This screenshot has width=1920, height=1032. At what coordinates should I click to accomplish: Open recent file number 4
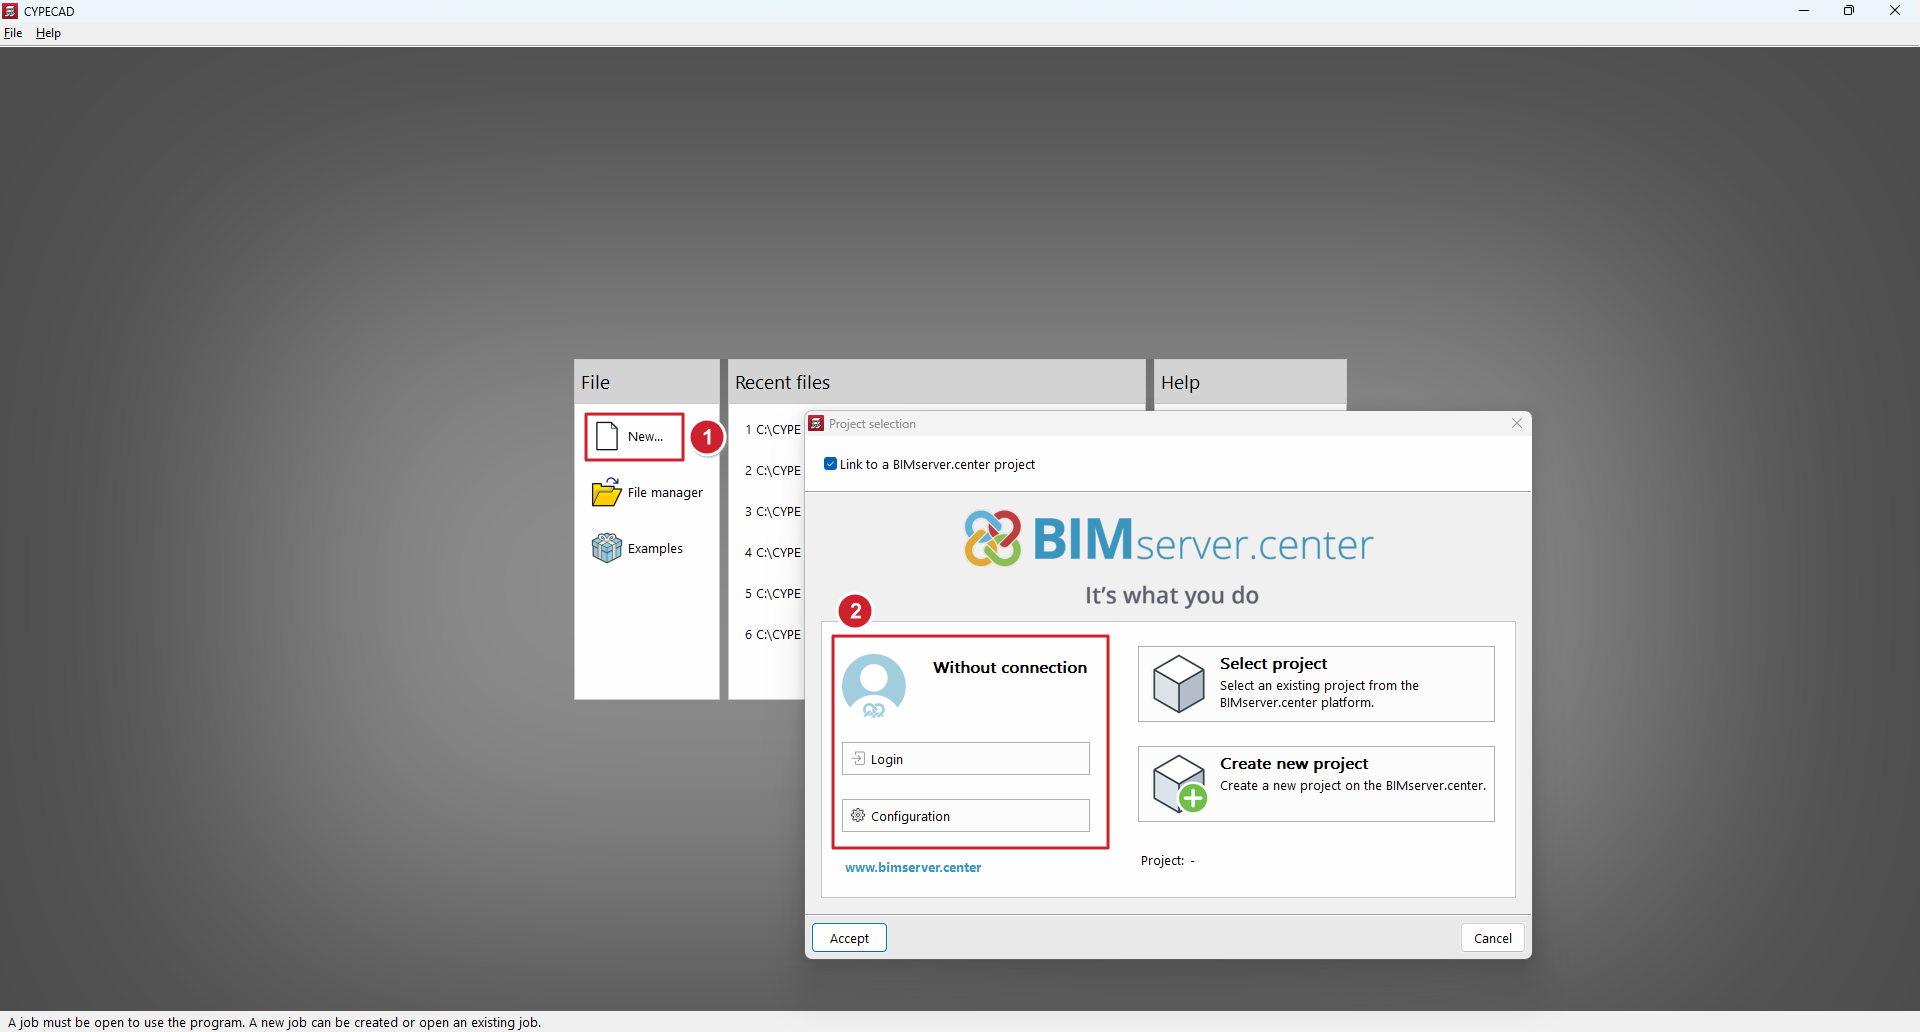[x=773, y=553]
